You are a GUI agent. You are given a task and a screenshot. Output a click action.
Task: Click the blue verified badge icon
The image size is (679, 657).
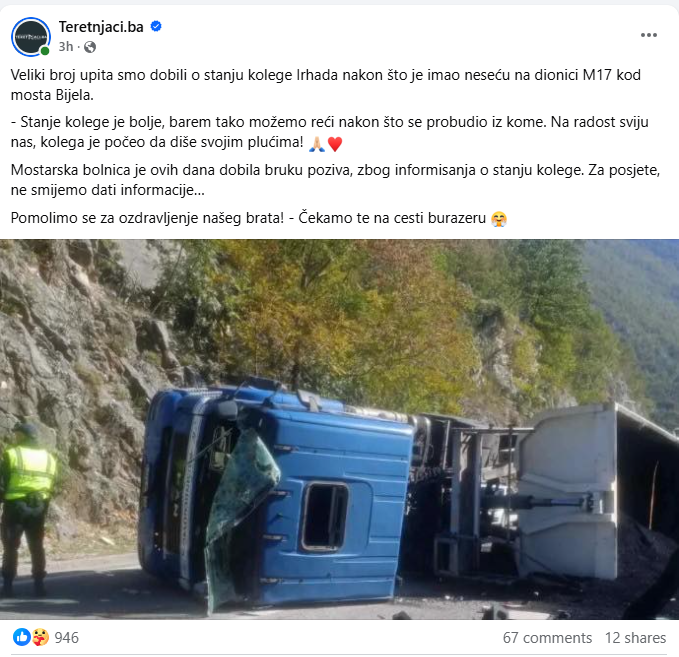[156, 26]
